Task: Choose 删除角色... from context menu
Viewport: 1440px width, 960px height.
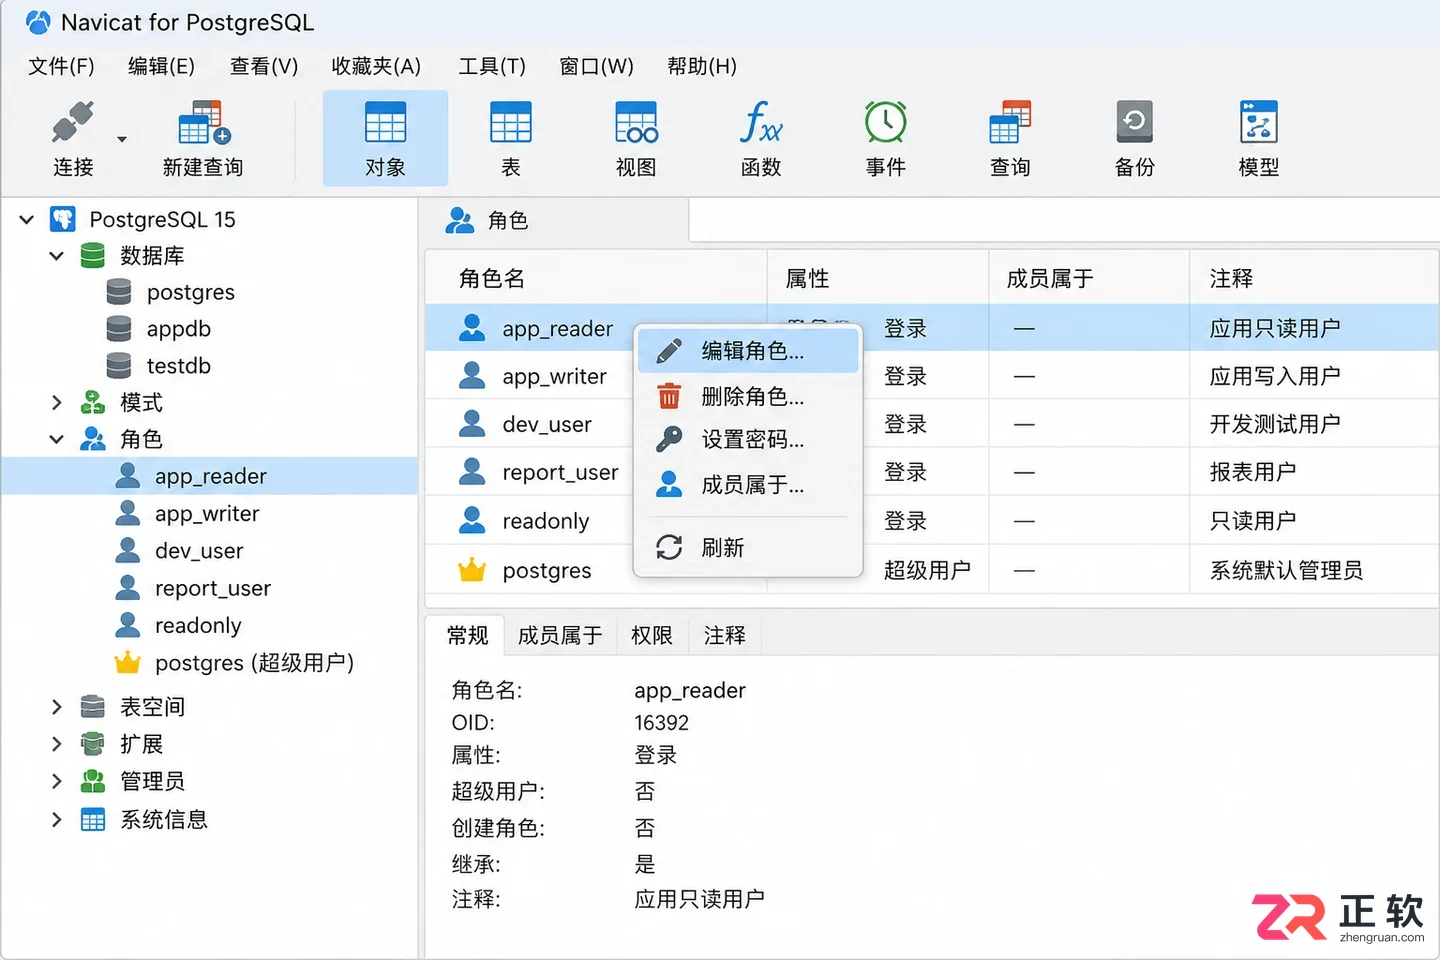Action: pyautogui.click(x=748, y=397)
